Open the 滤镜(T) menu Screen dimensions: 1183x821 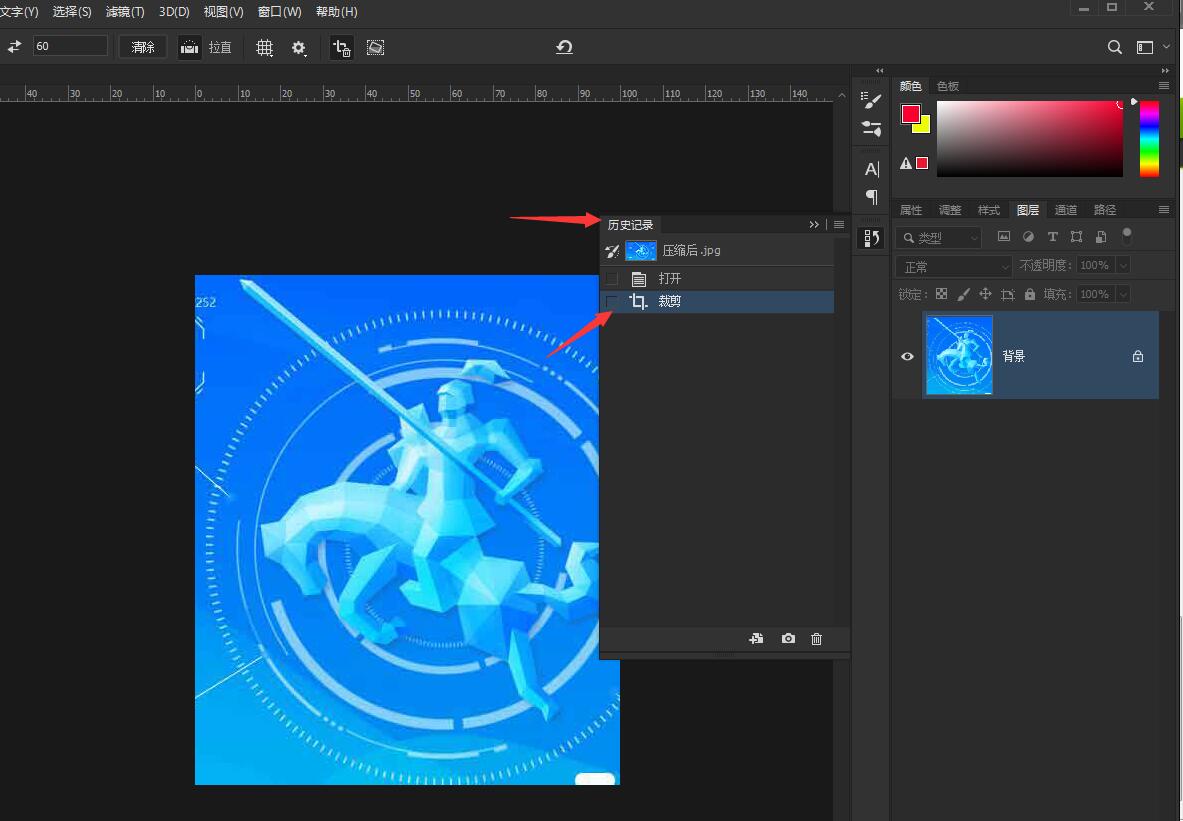(x=125, y=12)
